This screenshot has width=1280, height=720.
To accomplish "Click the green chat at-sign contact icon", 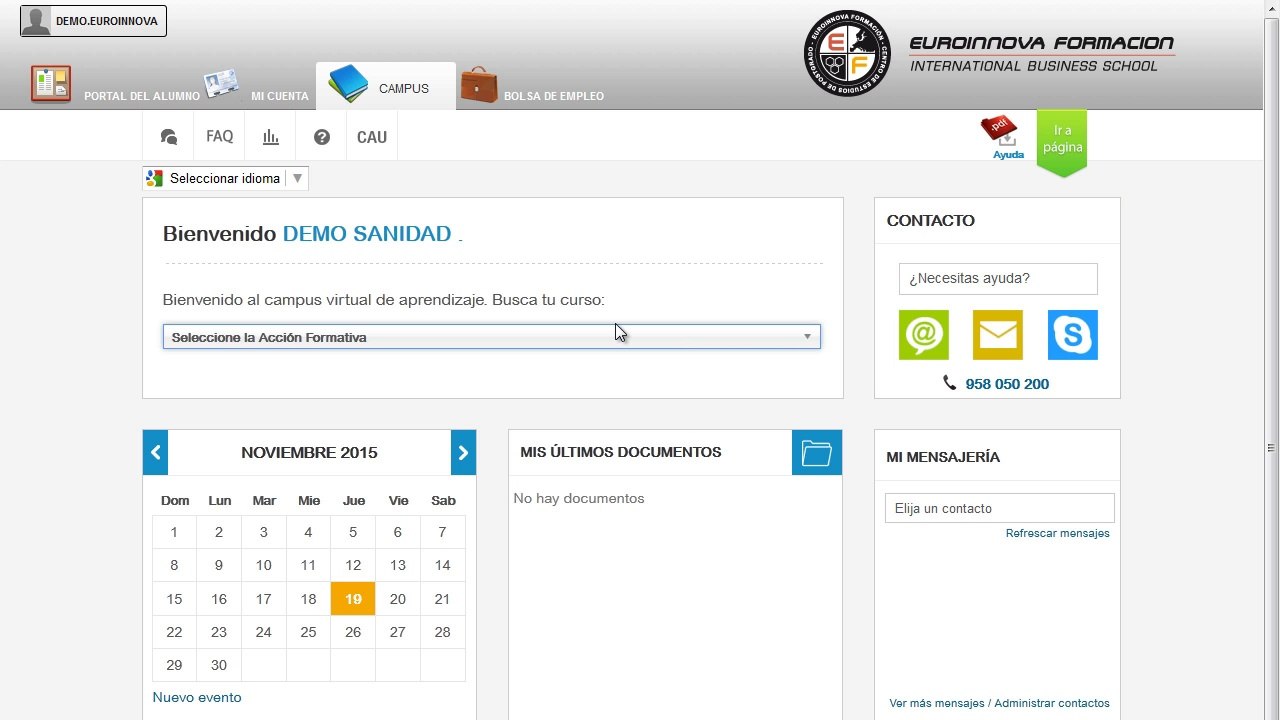I will pyautogui.click(x=924, y=335).
